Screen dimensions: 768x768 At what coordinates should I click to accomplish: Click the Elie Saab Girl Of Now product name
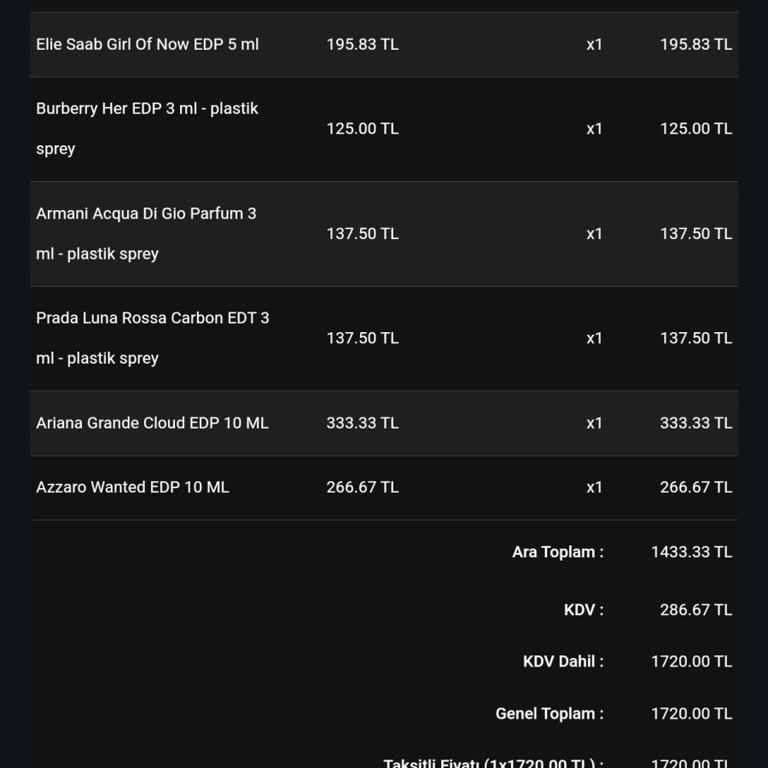coord(147,44)
